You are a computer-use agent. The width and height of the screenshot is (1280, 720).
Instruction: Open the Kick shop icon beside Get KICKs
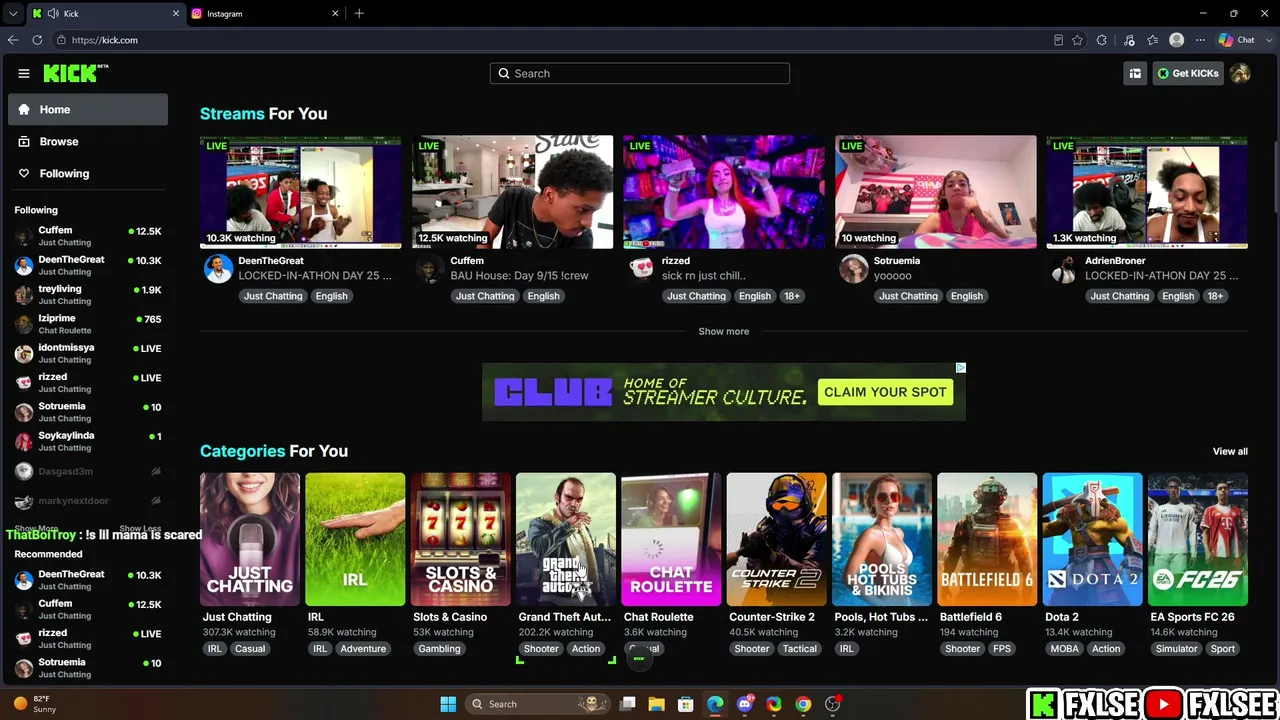click(x=1135, y=73)
